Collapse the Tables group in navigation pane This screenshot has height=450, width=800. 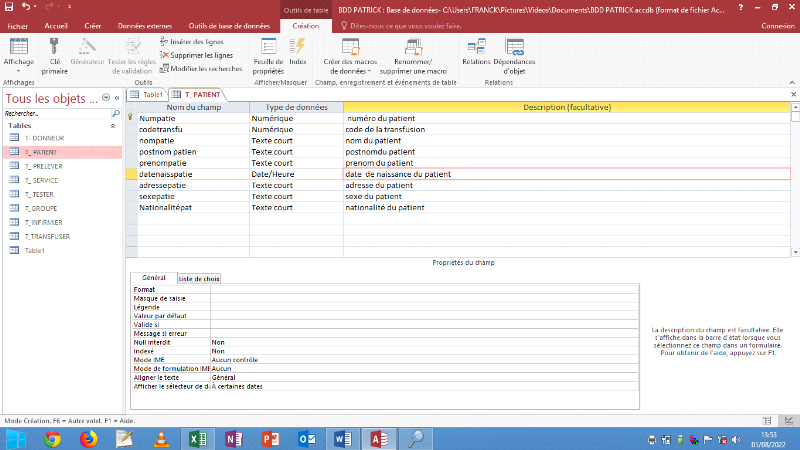[113, 126]
